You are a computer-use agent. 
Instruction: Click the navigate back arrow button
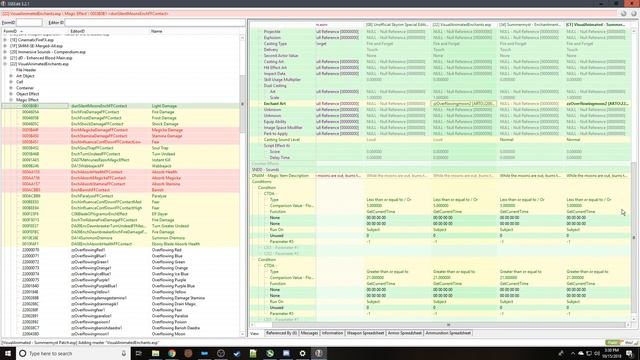(x=624, y=13)
